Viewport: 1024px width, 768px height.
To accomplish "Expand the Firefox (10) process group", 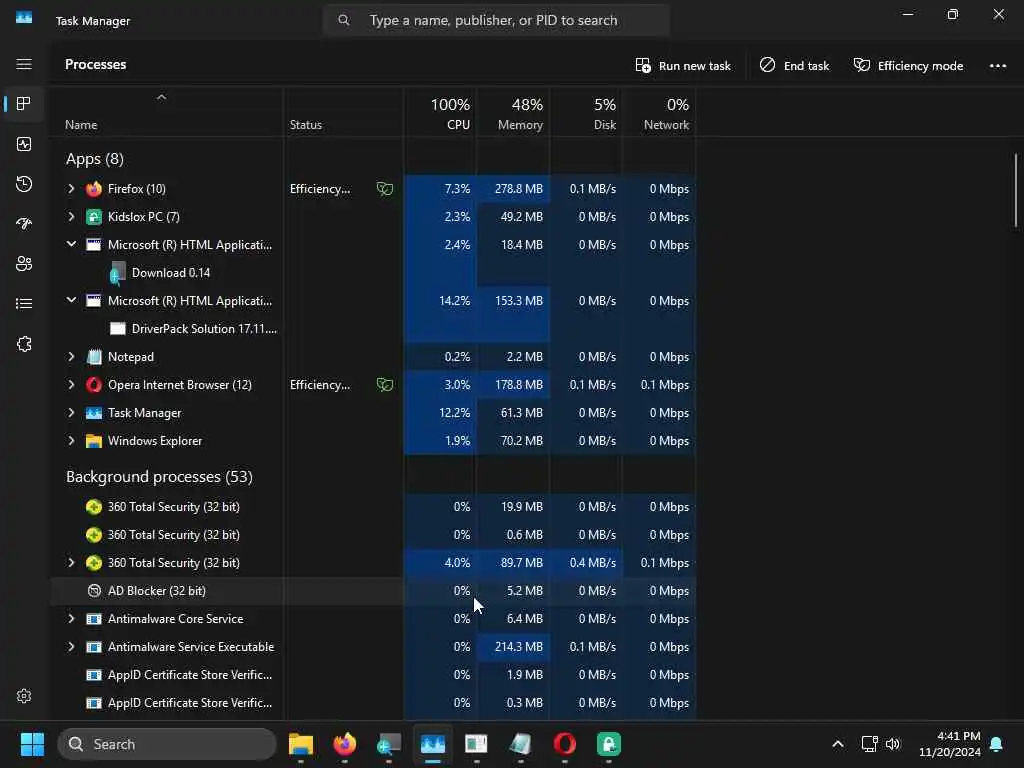I will (x=71, y=189).
